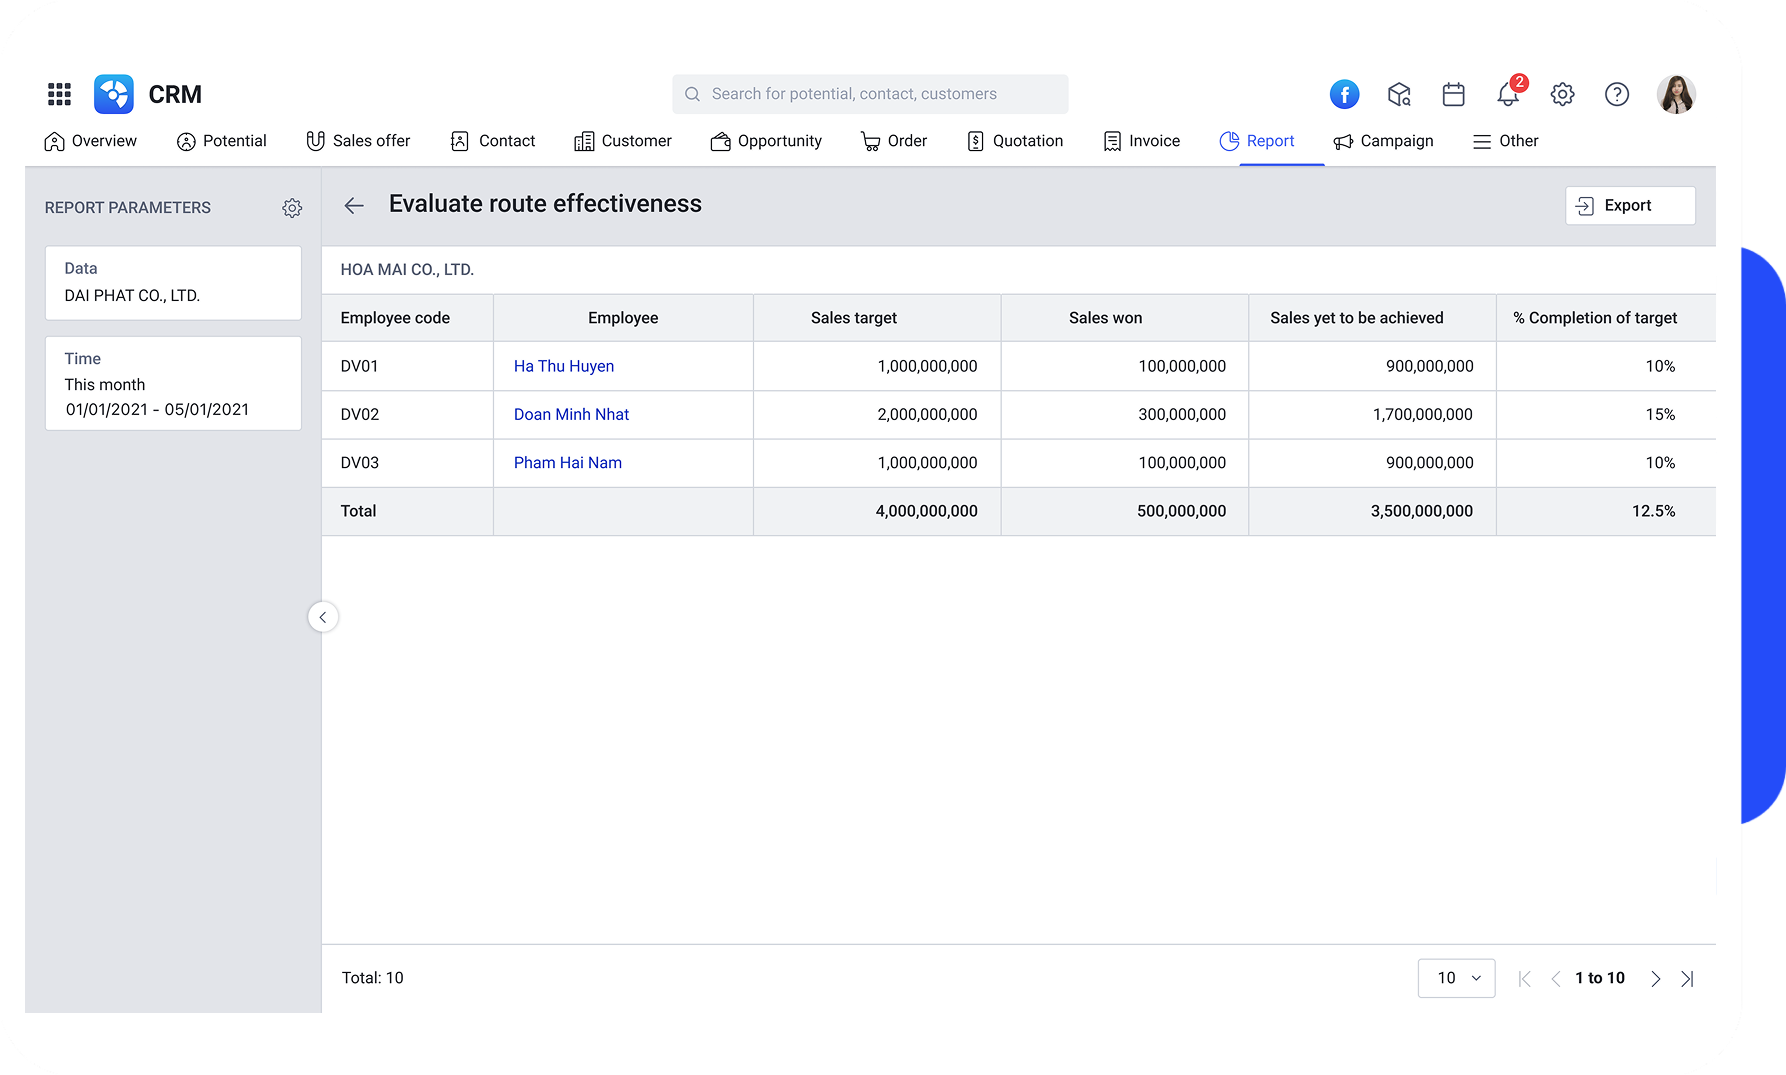Click the Export button

click(x=1629, y=205)
